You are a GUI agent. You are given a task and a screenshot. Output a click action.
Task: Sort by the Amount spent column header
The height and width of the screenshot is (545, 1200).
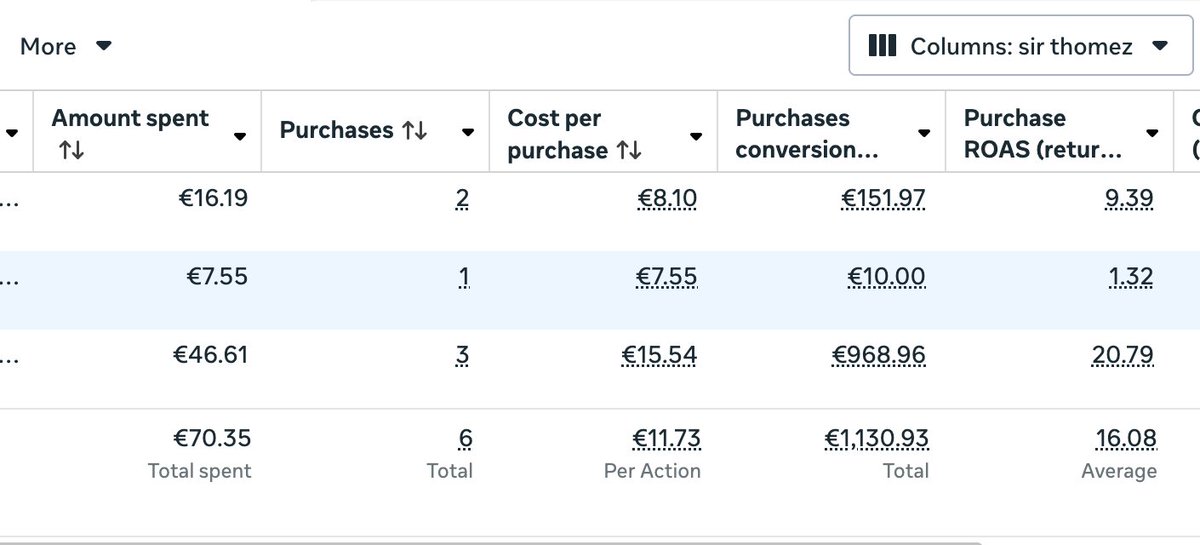click(x=130, y=119)
